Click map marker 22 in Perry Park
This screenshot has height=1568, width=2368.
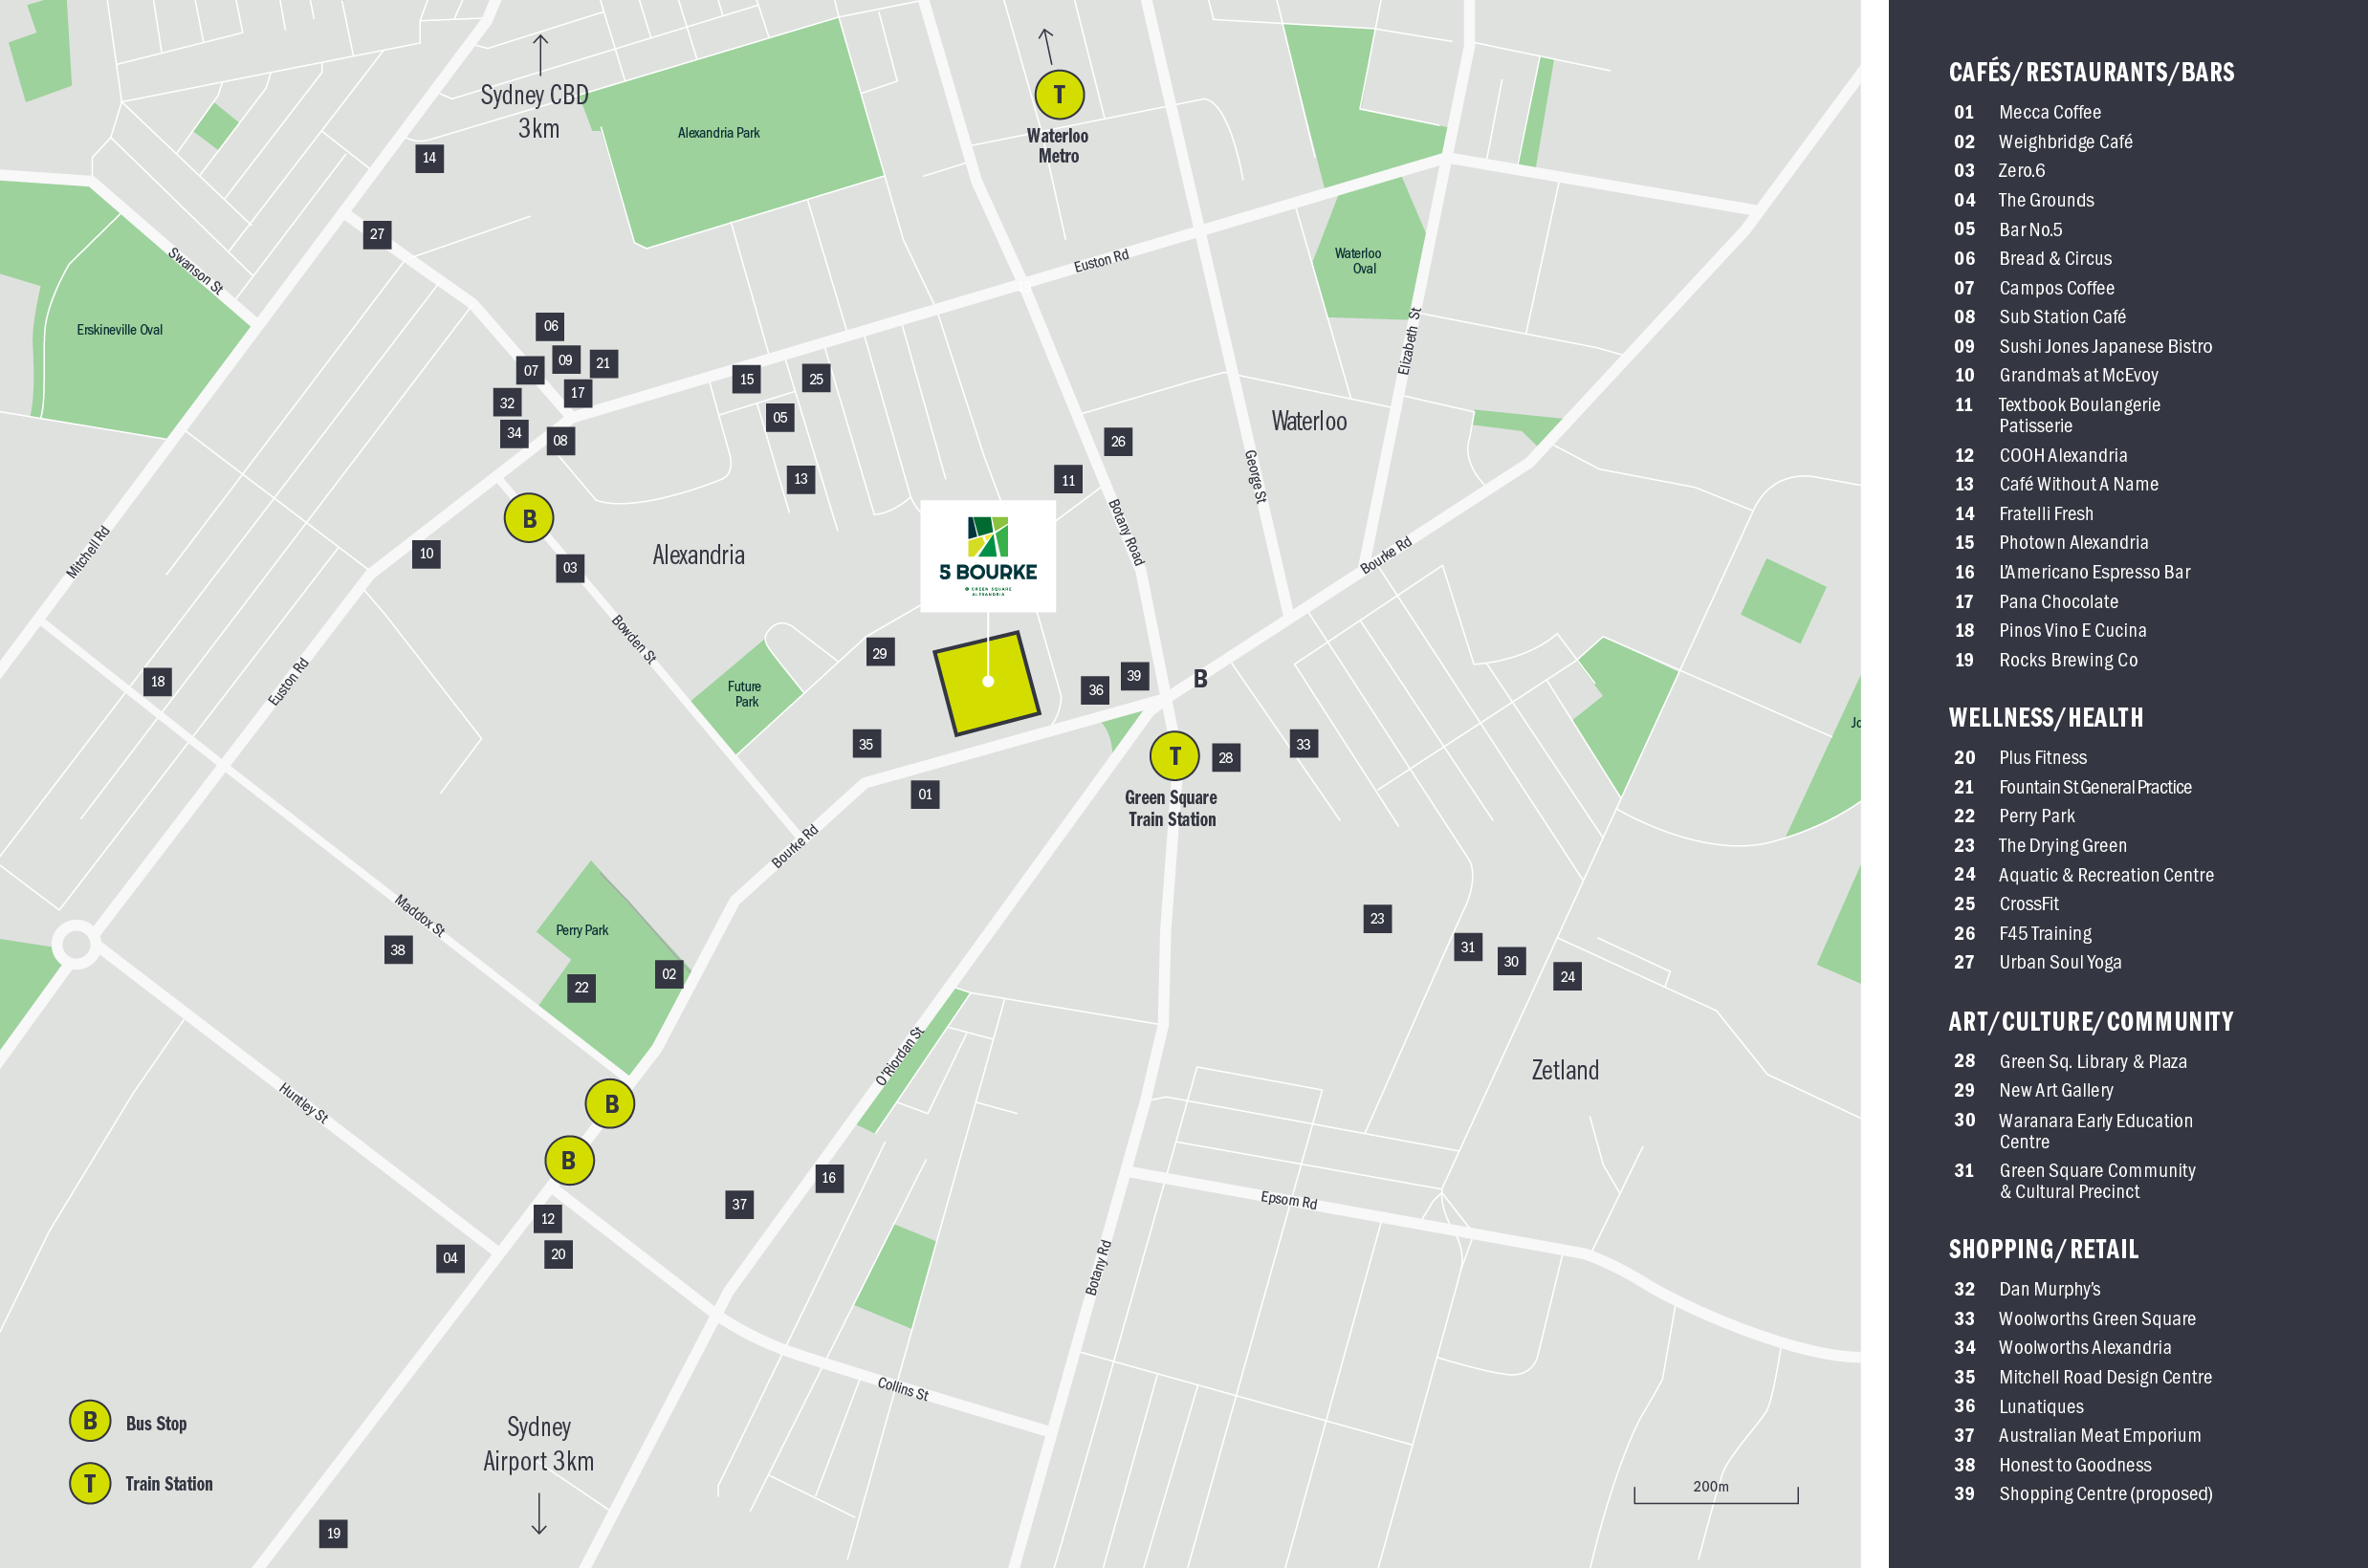pos(581,988)
